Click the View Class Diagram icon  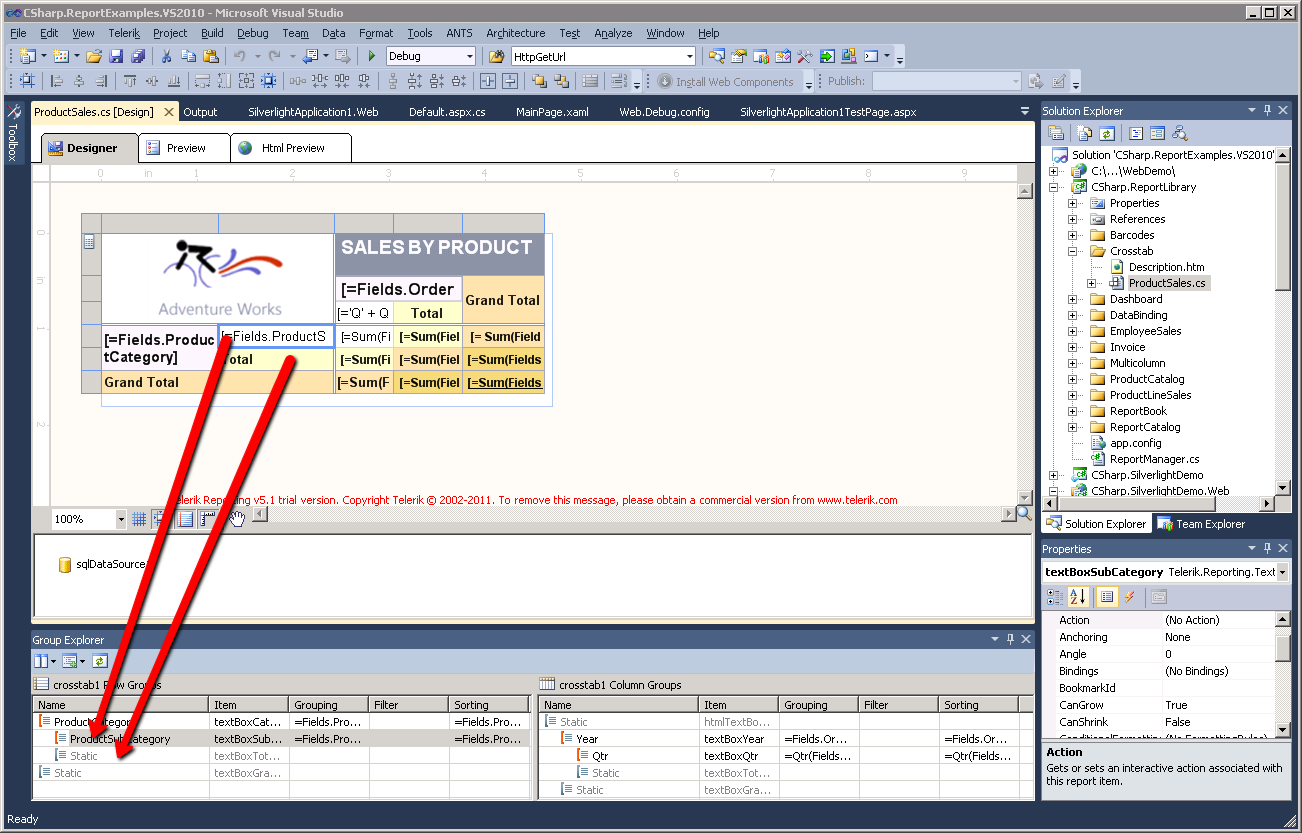click(x=1180, y=133)
